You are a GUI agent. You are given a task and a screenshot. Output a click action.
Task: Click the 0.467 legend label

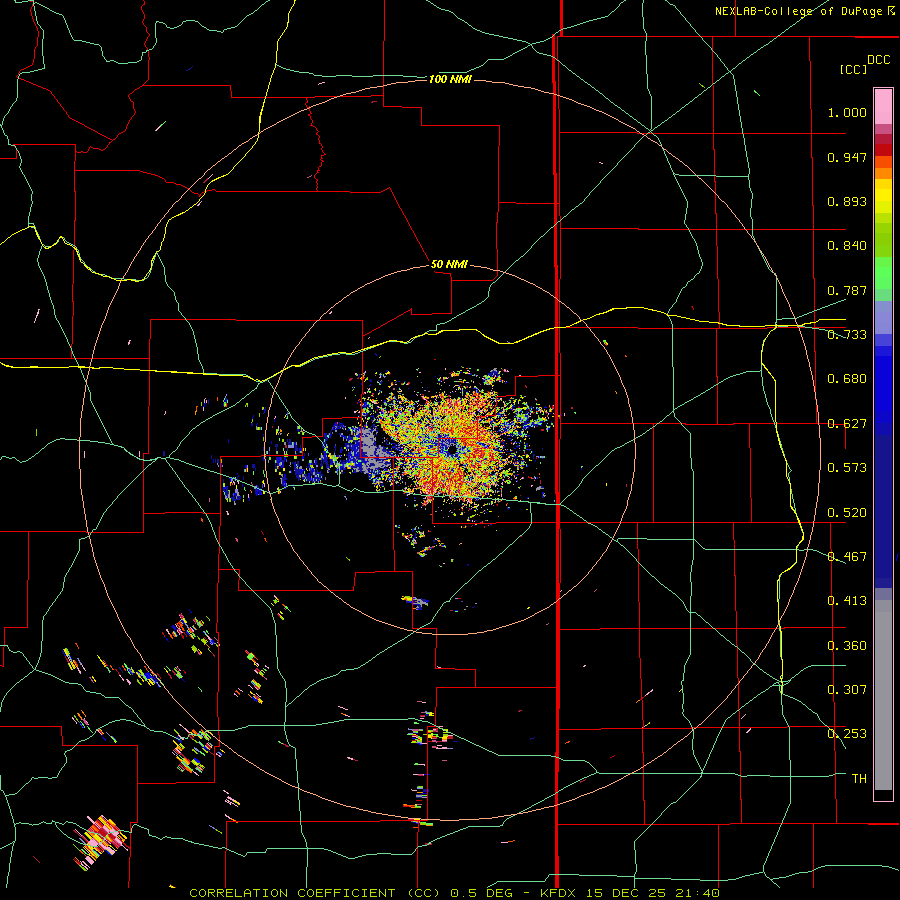pyautogui.click(x=847, y=557)
